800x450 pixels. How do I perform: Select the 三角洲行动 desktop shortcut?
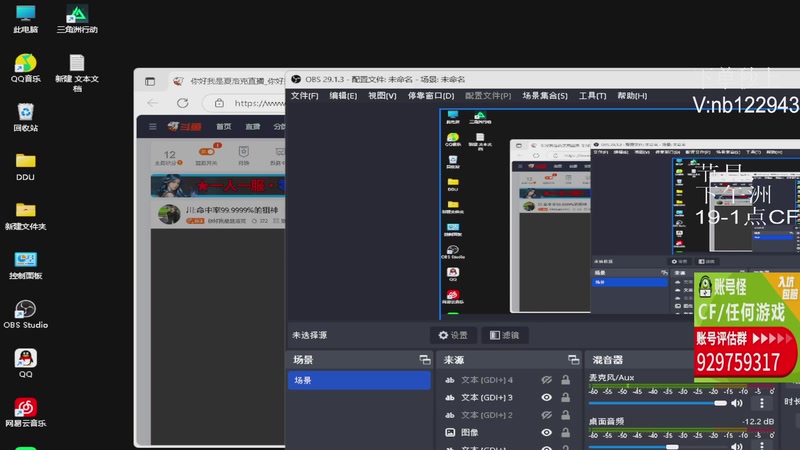pos(77,18)
